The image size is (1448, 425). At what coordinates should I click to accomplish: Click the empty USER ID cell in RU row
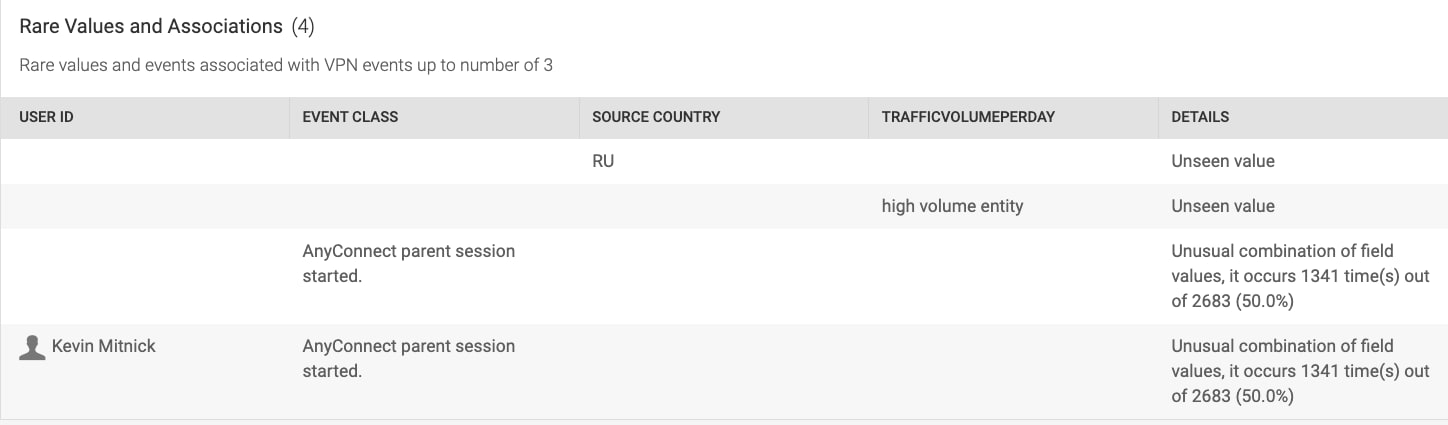[145, 160]
